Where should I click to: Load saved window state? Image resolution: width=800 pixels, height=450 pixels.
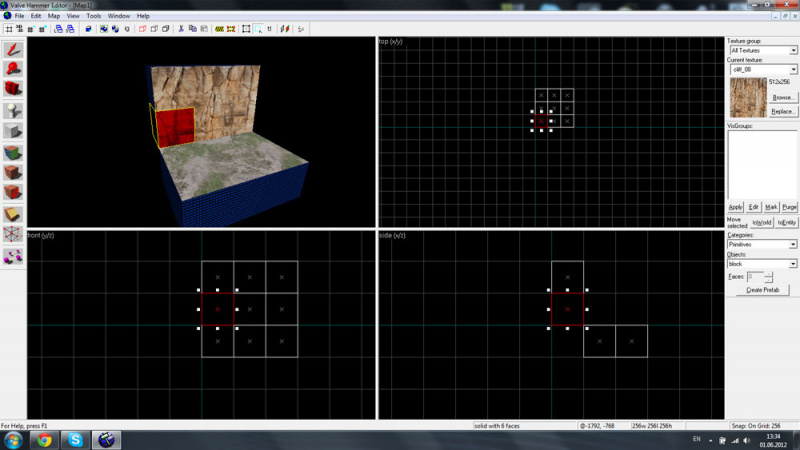point(59,29)
